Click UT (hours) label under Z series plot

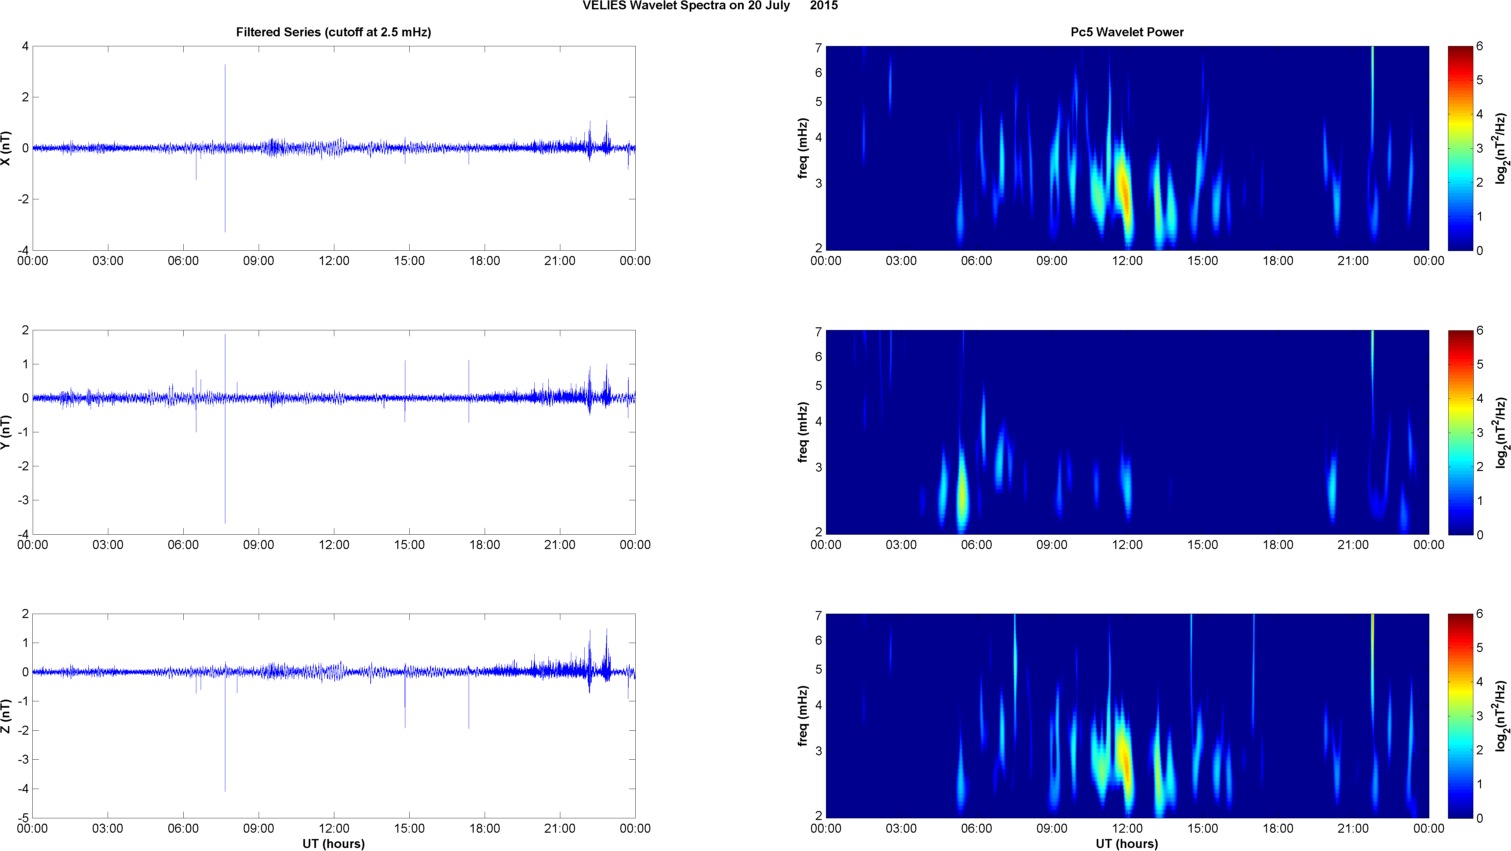pos(333,844)
